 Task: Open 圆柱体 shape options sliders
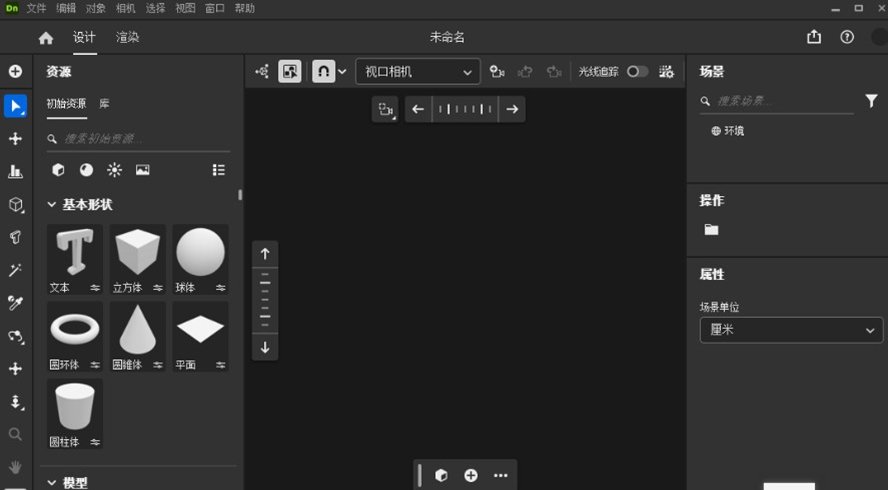(95, 442)
